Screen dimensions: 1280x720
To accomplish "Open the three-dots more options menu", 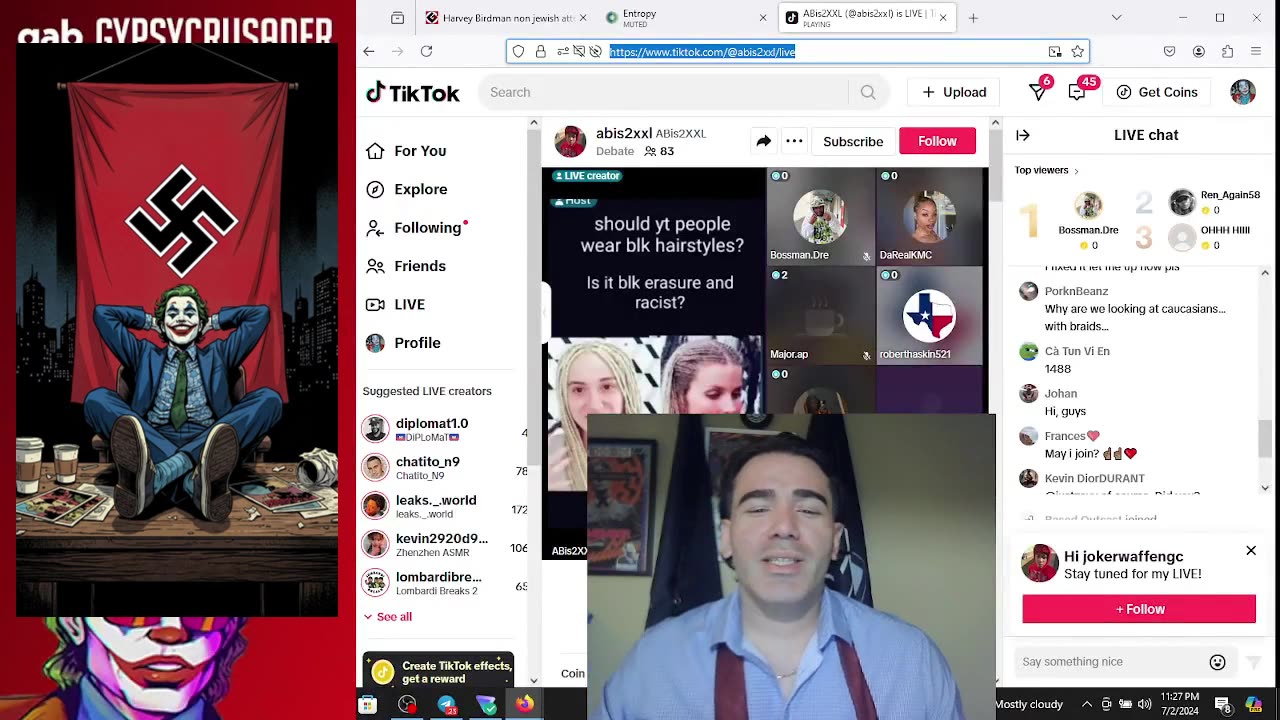I will (x=794, y=141).
